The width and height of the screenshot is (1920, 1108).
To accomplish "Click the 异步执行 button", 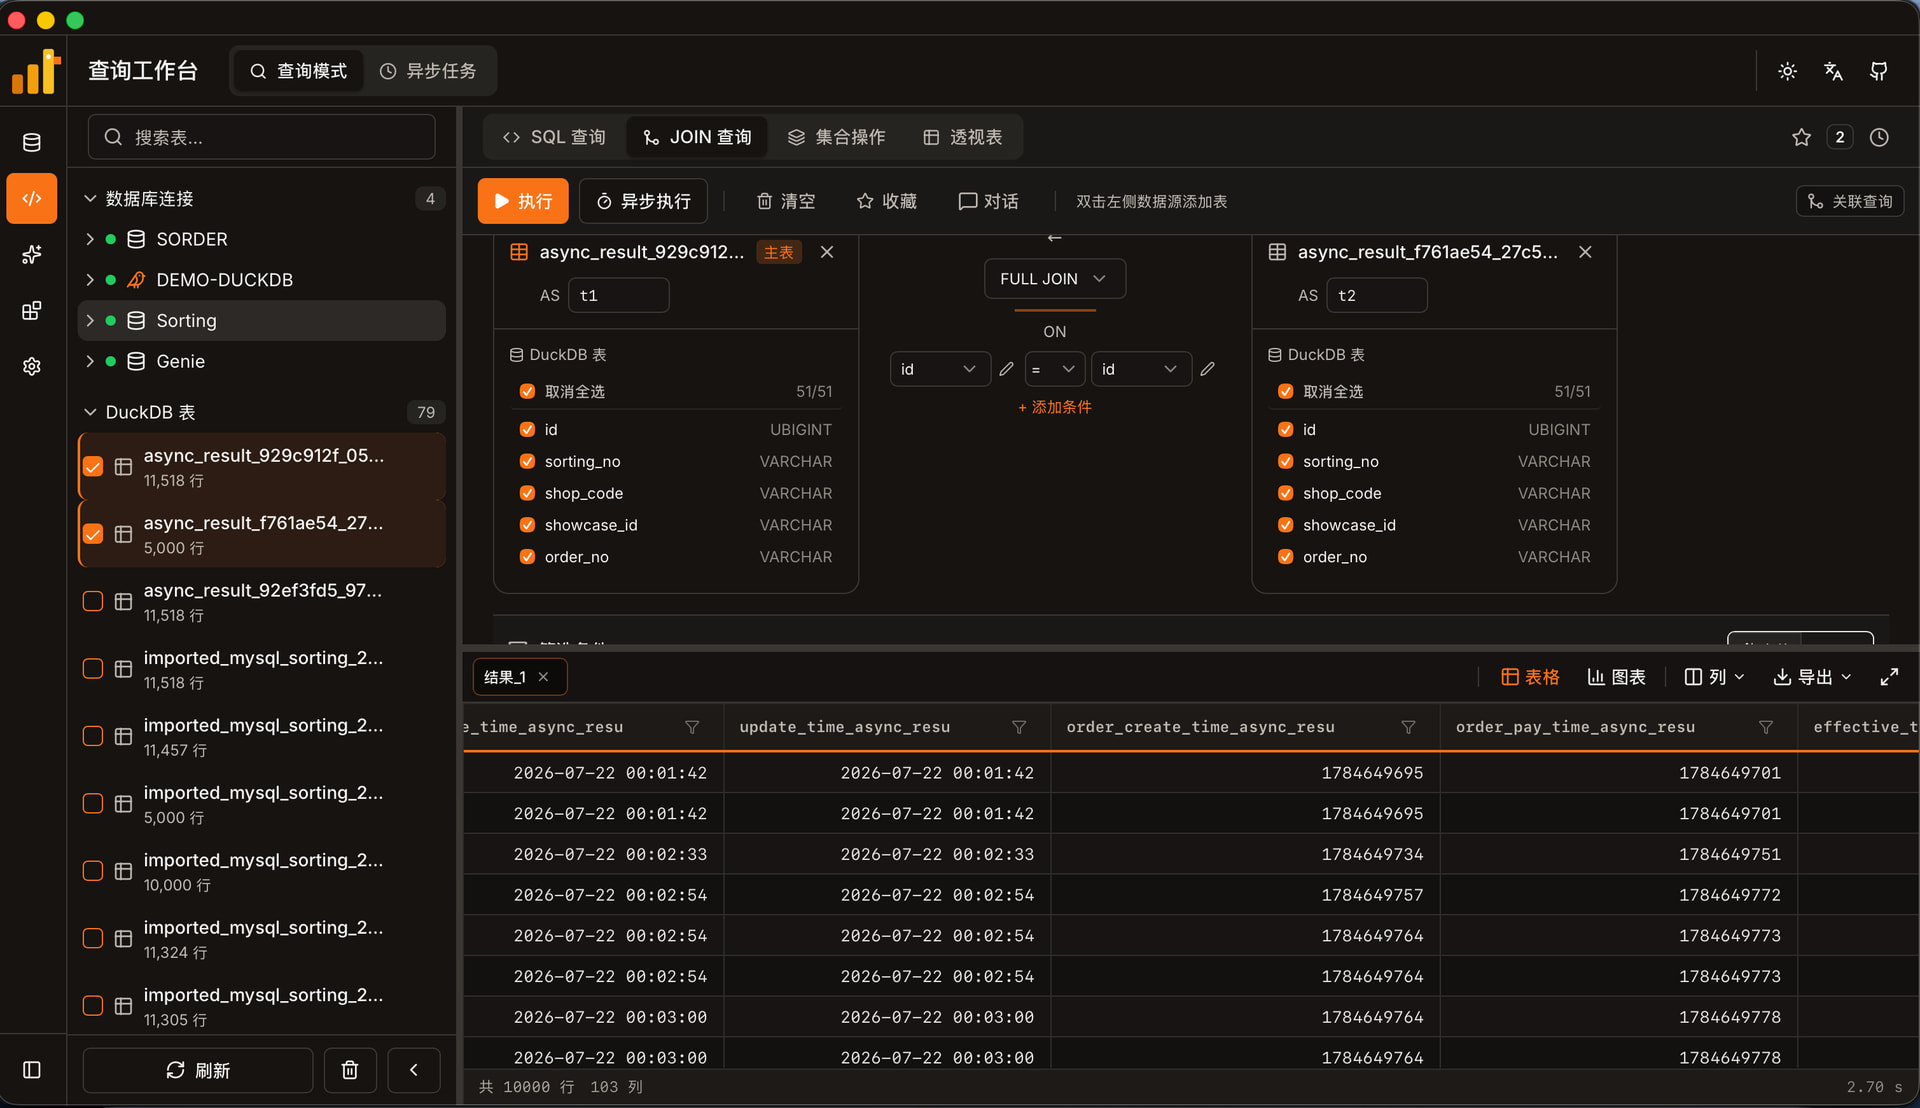I will tap(643, 201).
